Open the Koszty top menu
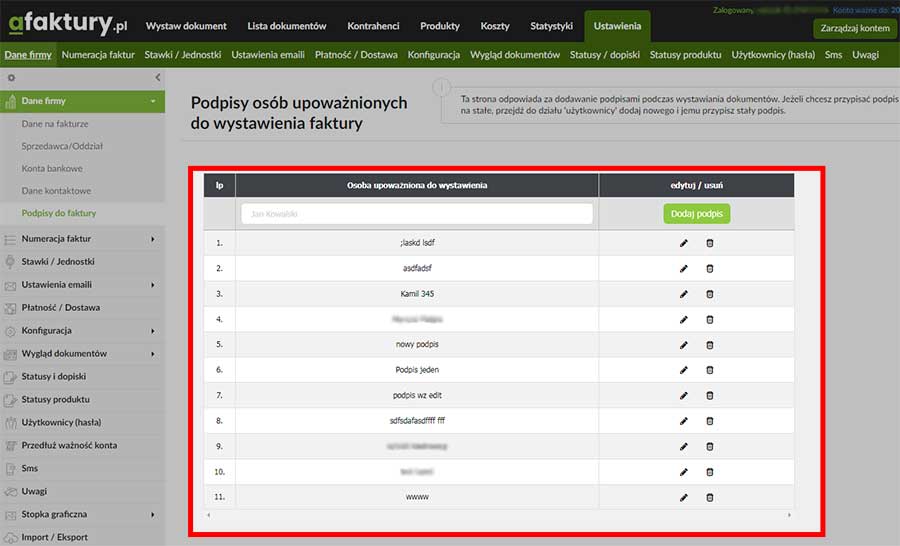This screenshot has height=546, width=900. tap(495, 26)
